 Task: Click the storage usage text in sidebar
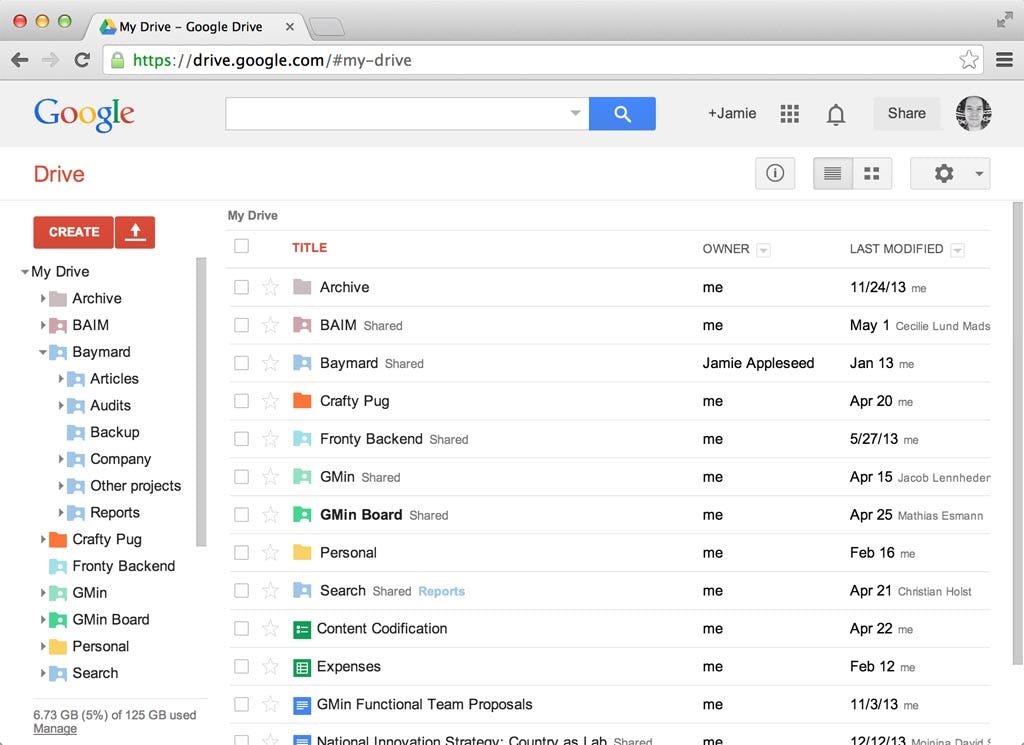(x=114, y=715)
